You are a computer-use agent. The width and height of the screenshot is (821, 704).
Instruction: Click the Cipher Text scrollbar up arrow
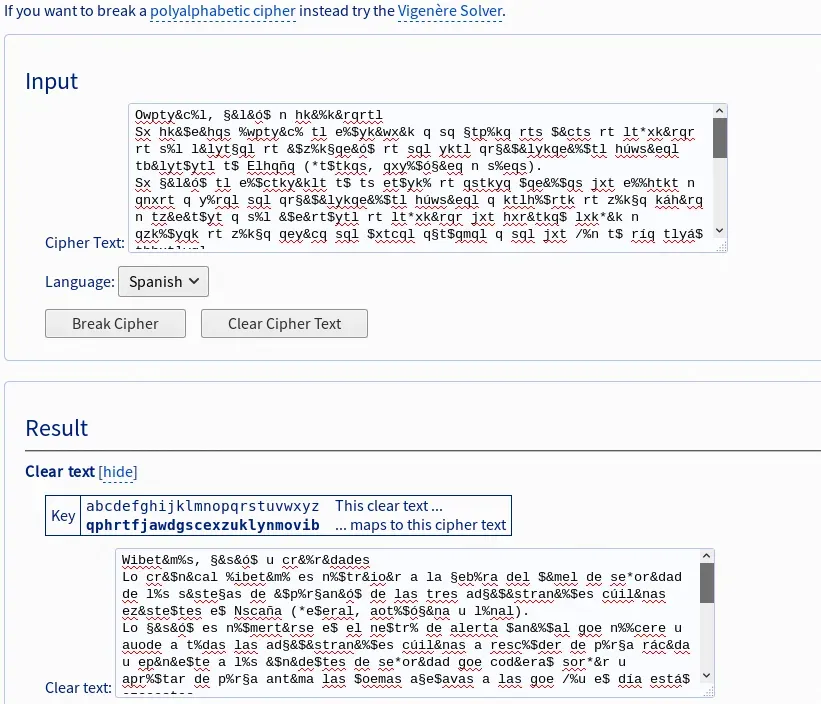720,110
